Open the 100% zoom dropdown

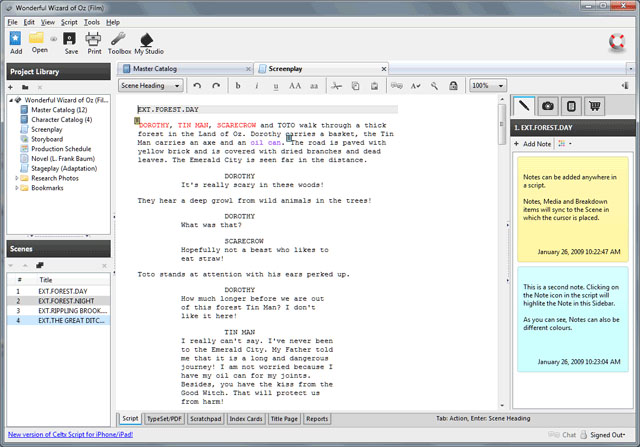click(x=488, y=86)
